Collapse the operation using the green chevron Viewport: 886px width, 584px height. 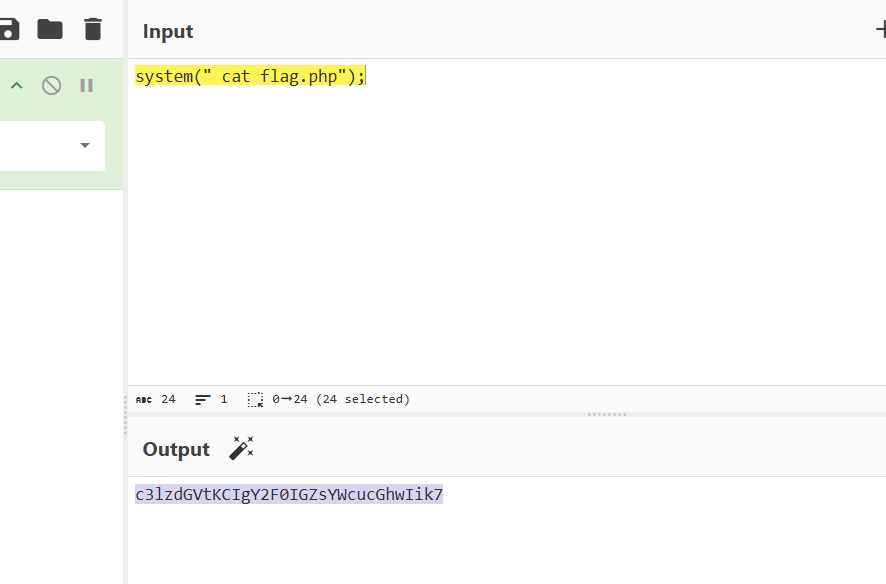coord(16,86)
